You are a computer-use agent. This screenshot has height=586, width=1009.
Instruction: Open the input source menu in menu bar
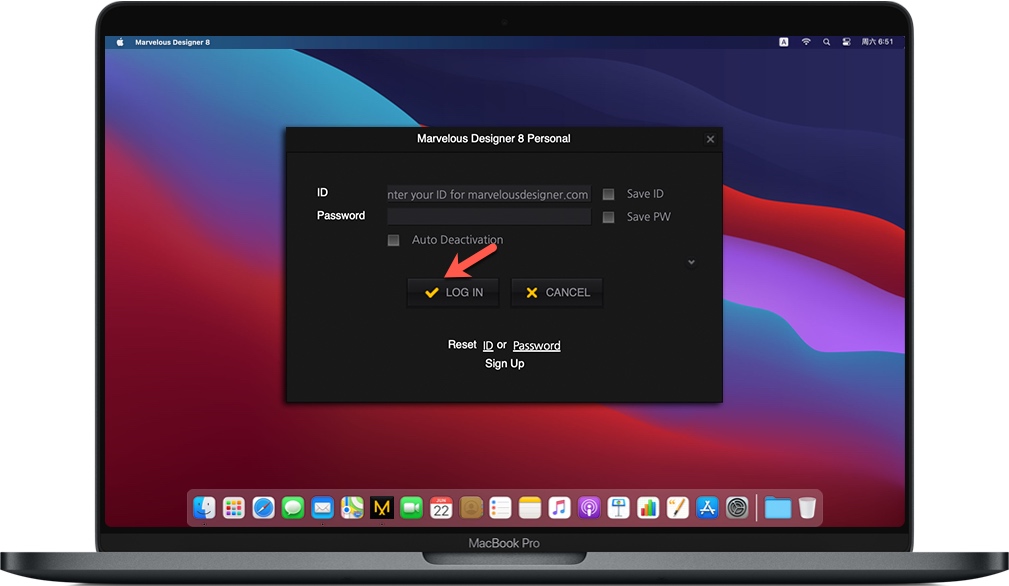[783, 42]
